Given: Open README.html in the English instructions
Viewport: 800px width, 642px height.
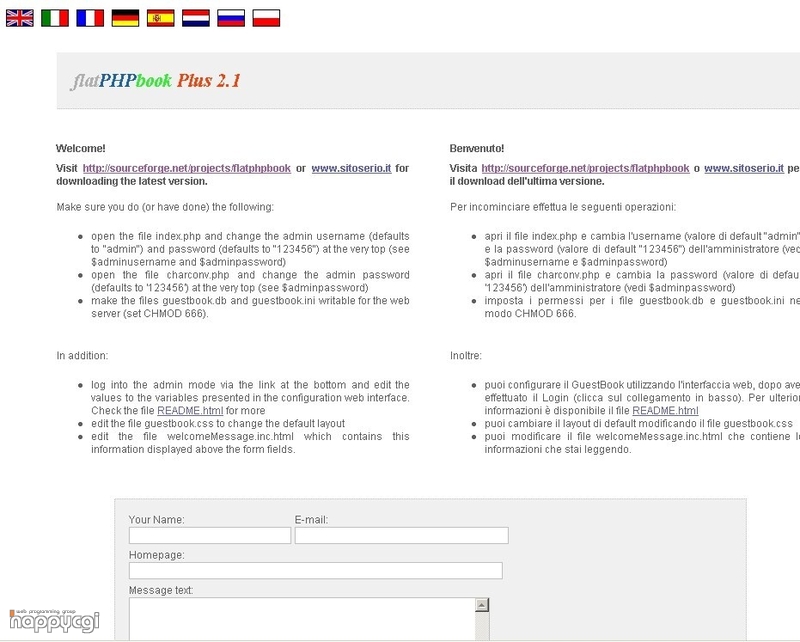Looking at the screenshot, I should pos(190,411).
